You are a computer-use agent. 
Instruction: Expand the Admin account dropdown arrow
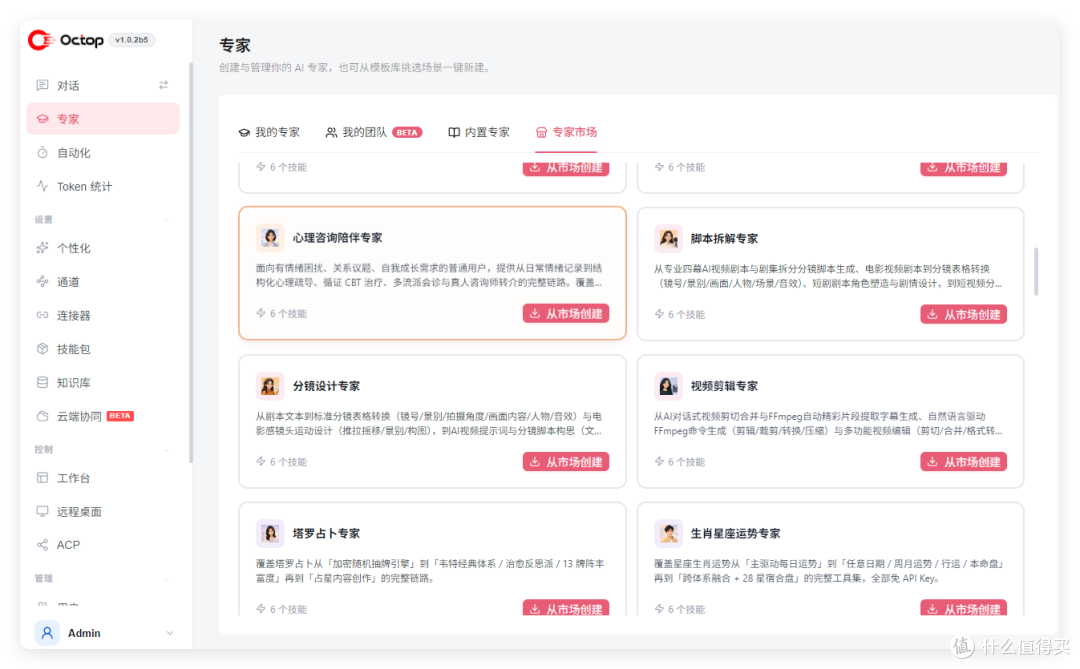169,633
